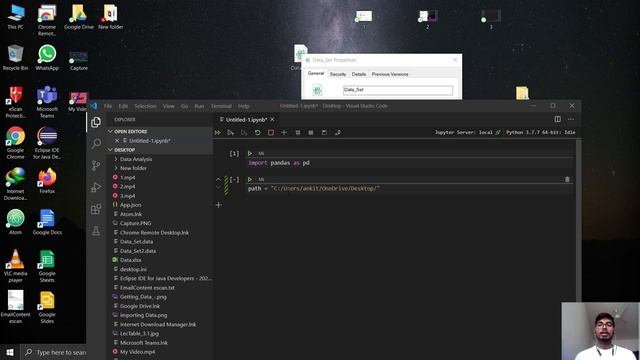Open Data_Set2.data in explorer
Viewport: 640px width, 360px height.
tap(138, 251)
